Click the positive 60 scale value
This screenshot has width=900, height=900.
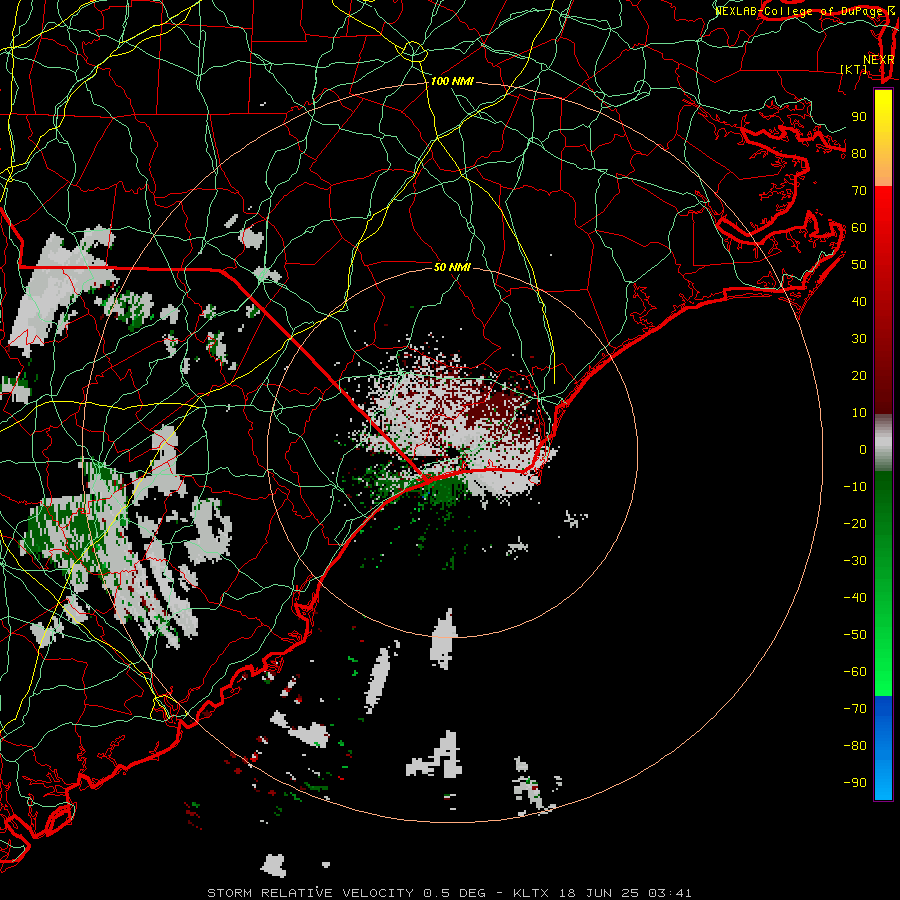pyautogui.click(x=859, y=227)
